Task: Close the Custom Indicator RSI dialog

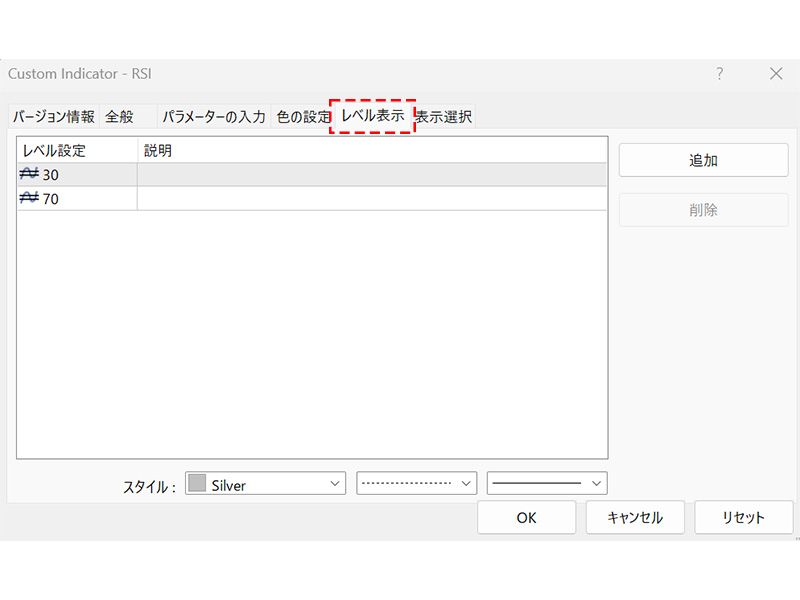Action: click(x=776, y=74)
